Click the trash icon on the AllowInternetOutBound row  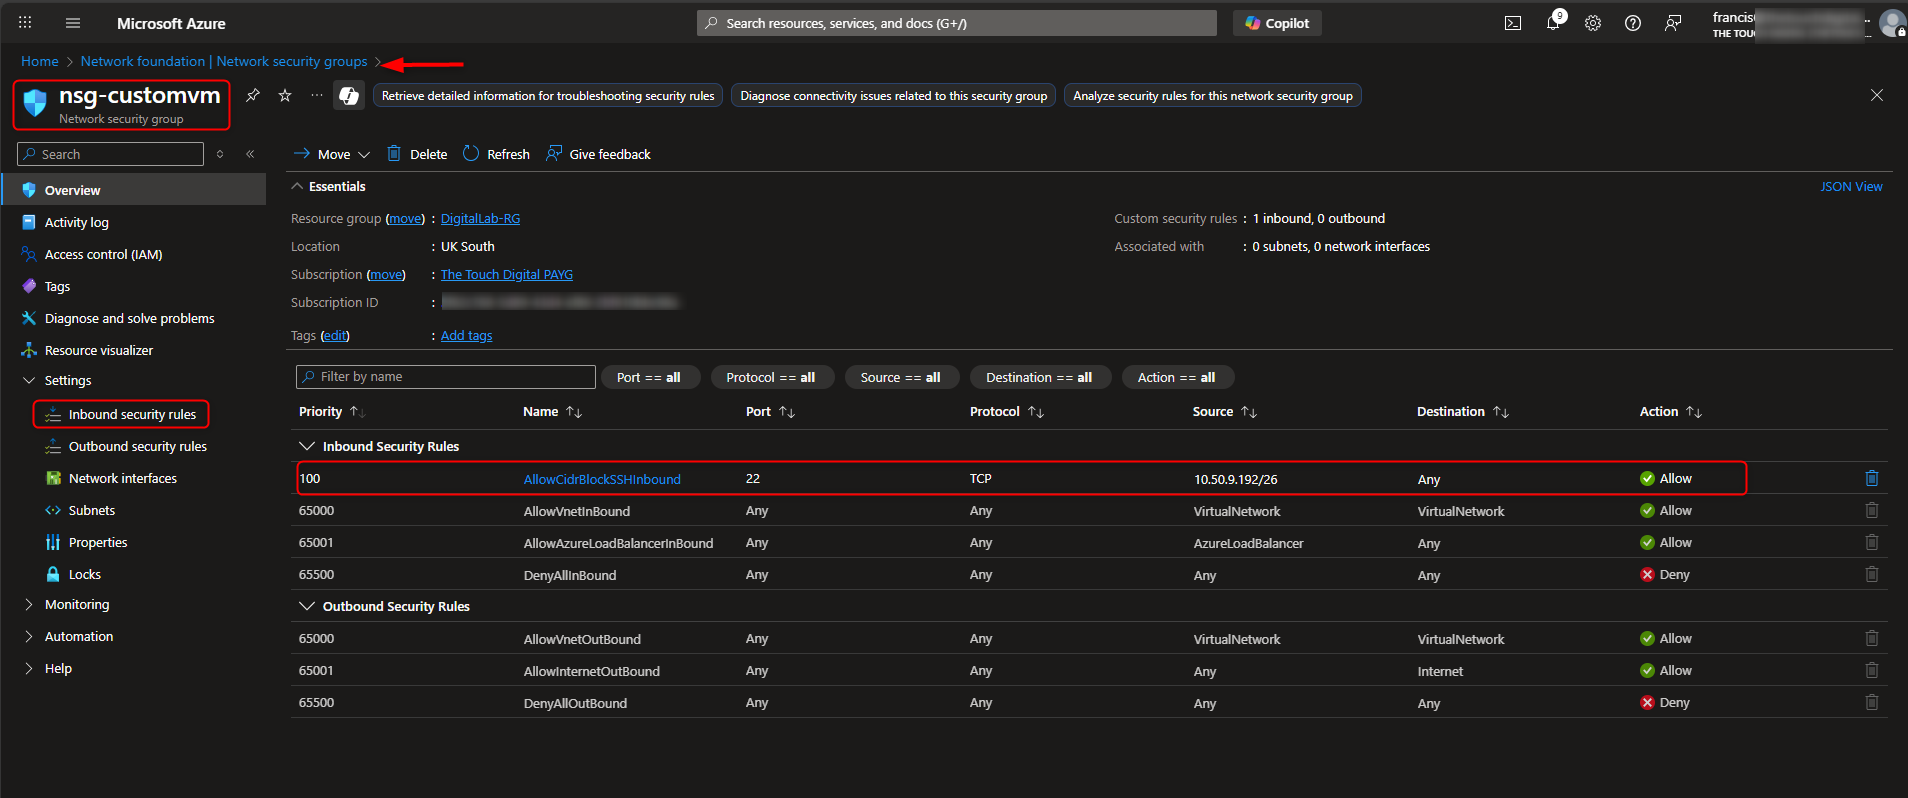click(1872, 670)
